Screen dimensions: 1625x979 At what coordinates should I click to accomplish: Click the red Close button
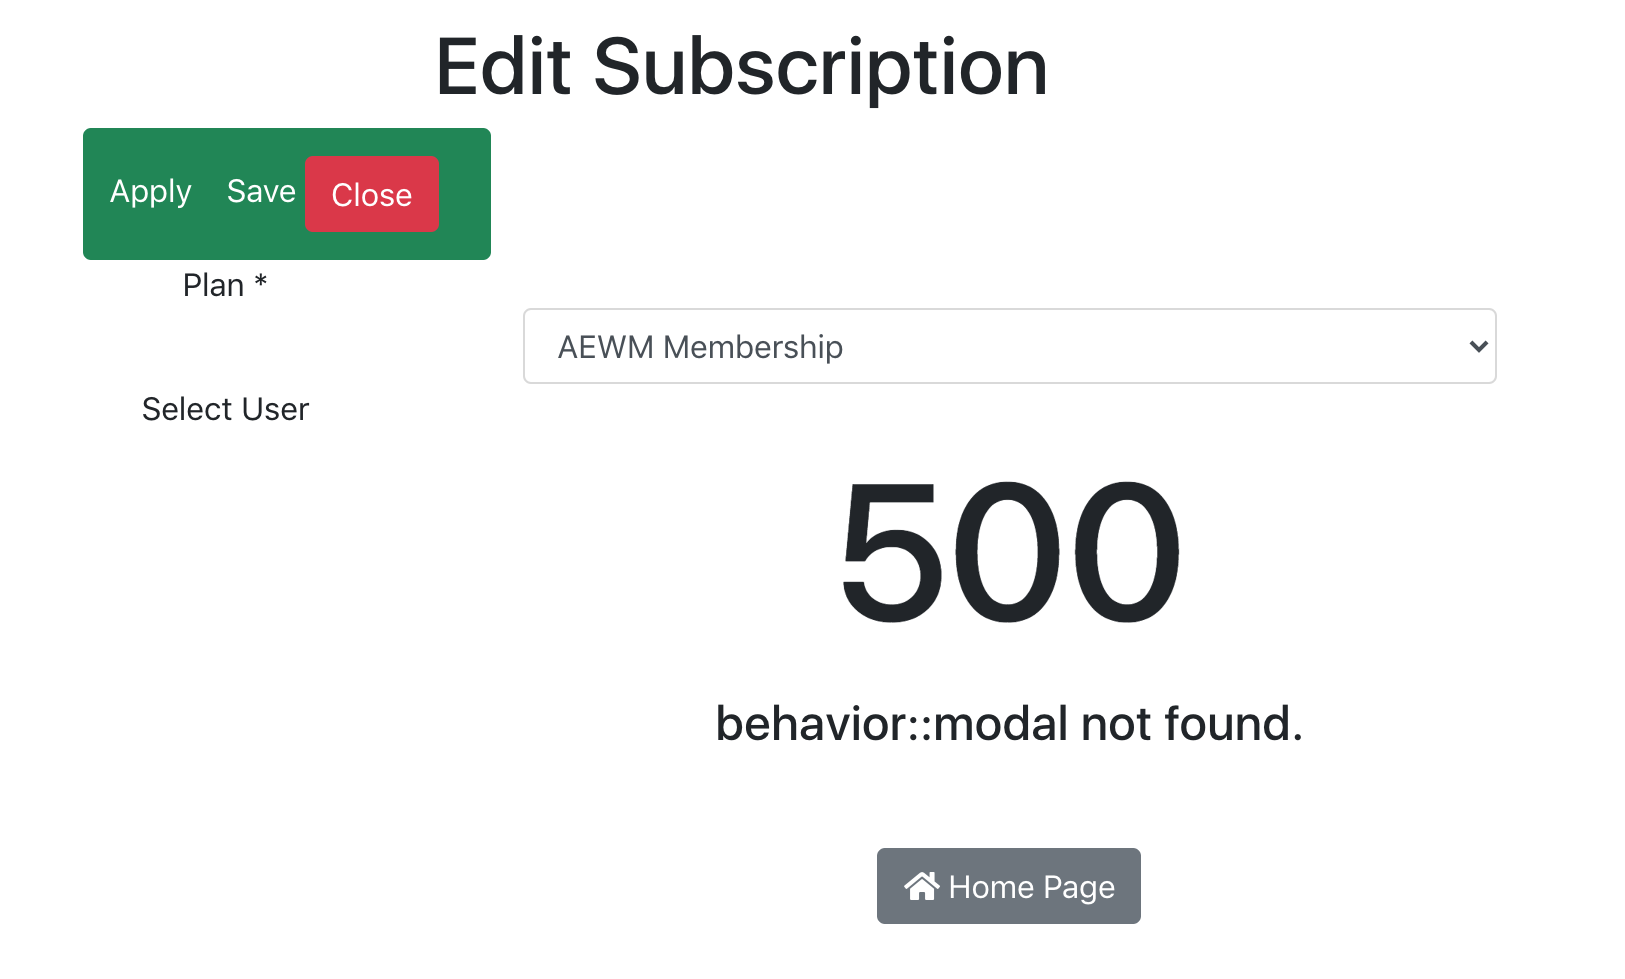pyautogui.click(x=372, y=194)
